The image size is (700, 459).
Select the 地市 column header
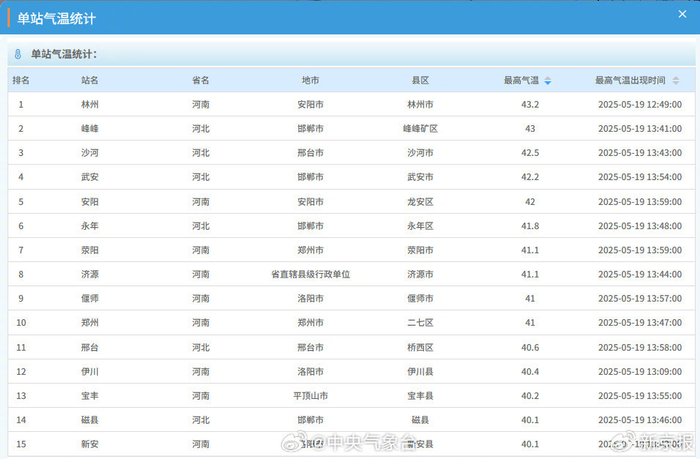[311, 80]
